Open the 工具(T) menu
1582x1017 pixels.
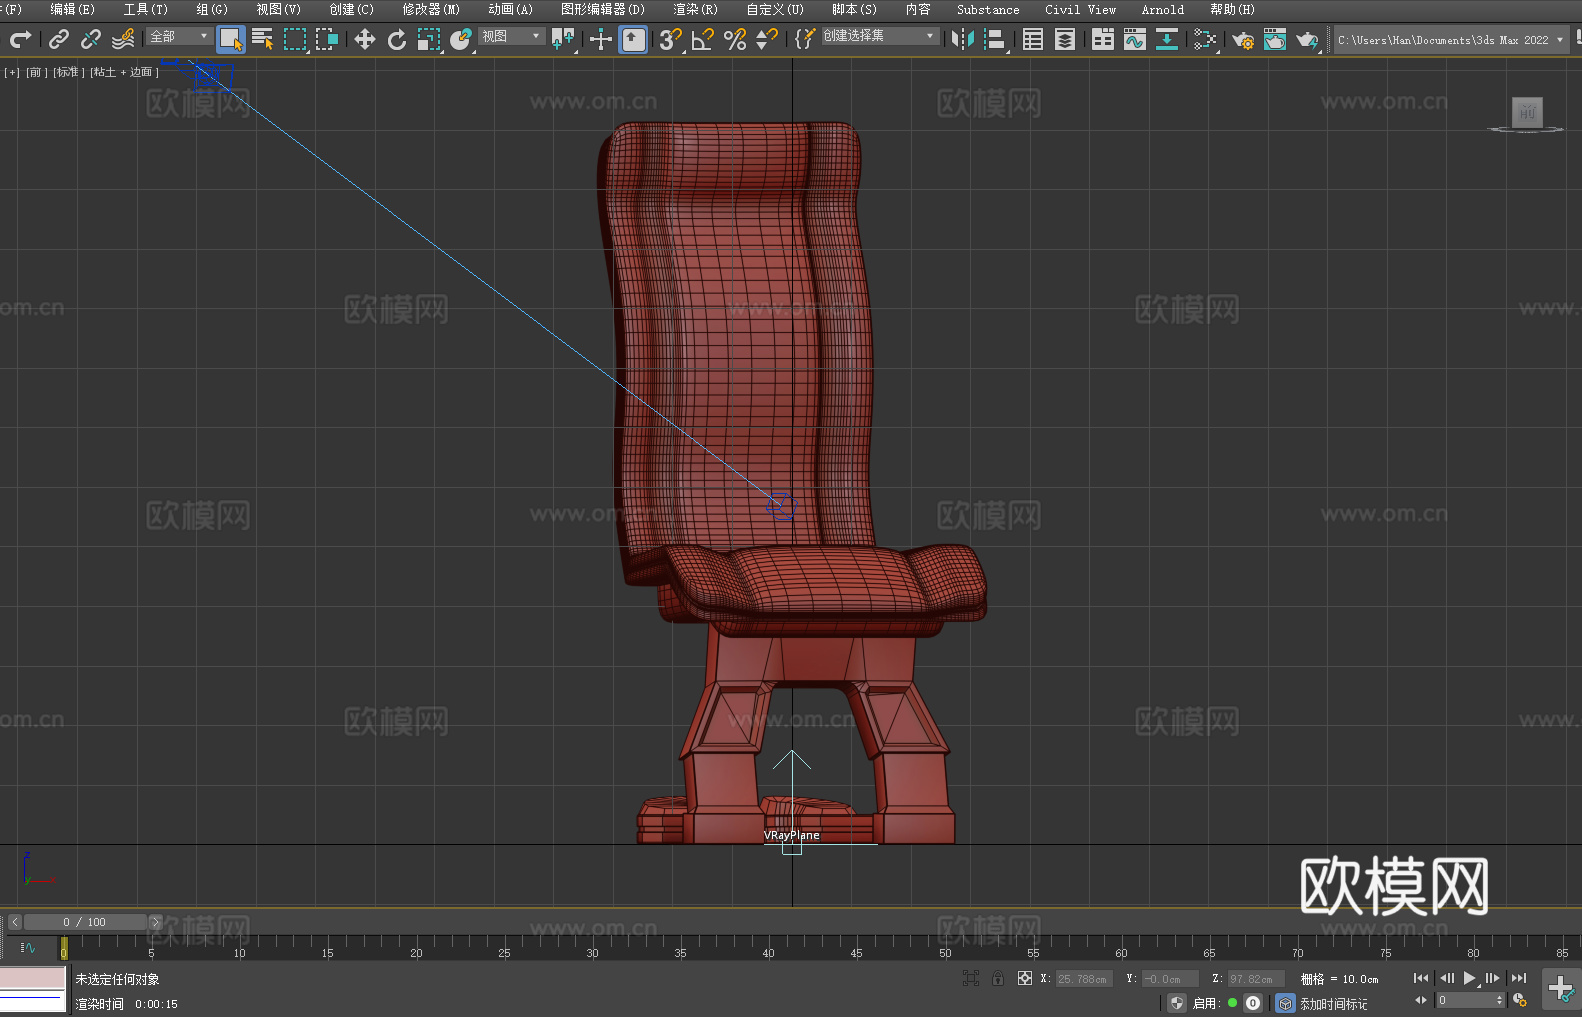pos(146,9)
